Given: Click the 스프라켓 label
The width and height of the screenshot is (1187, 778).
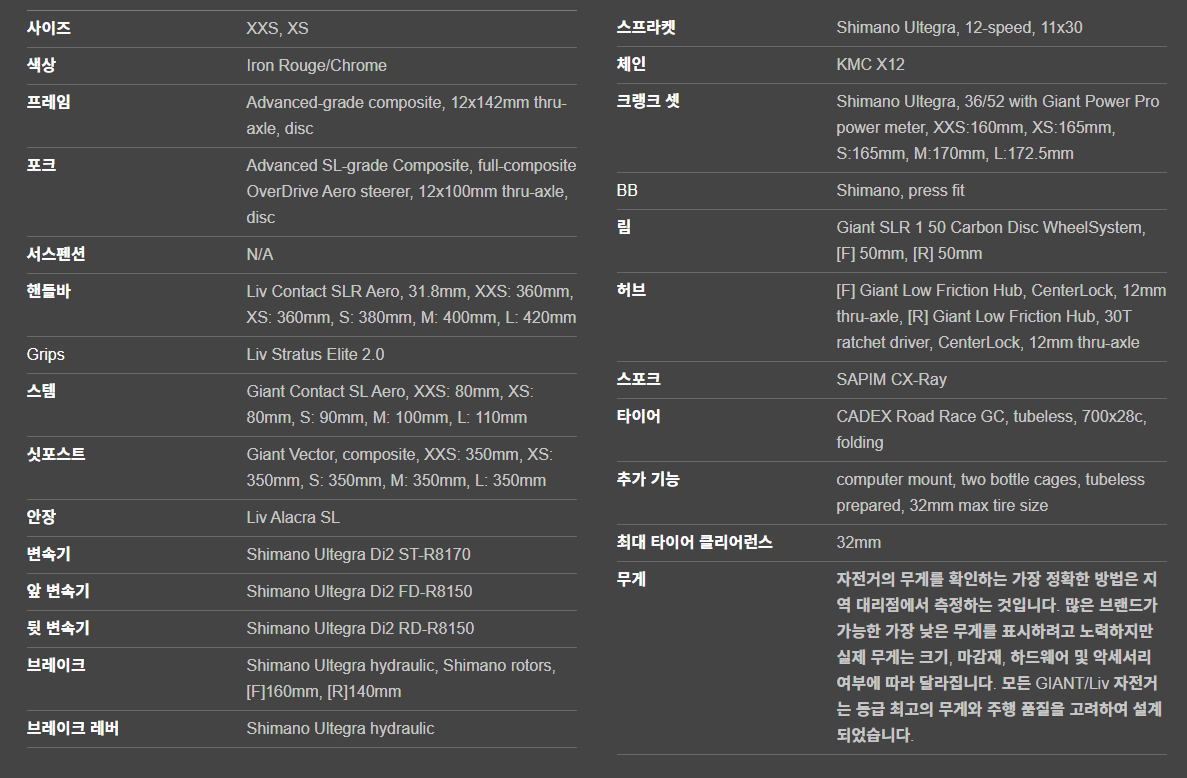Looking at the screenshot, I should (646, 28).
